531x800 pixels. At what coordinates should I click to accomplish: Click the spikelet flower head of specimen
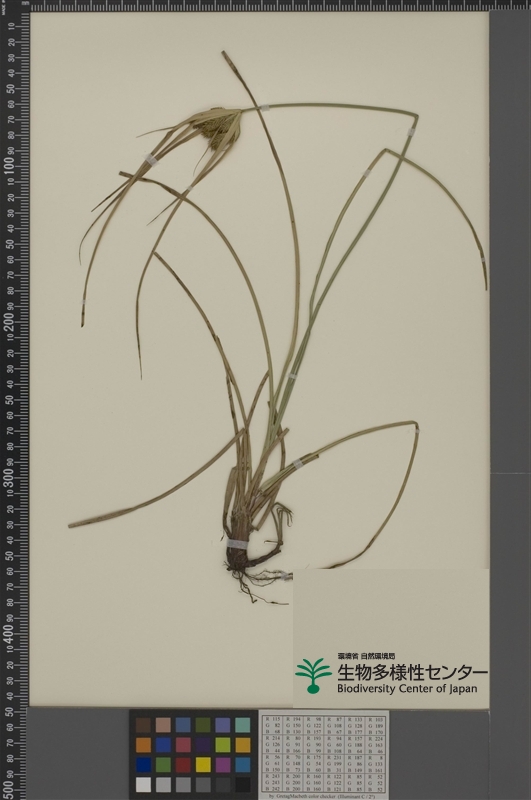click(x=219, y=132)
